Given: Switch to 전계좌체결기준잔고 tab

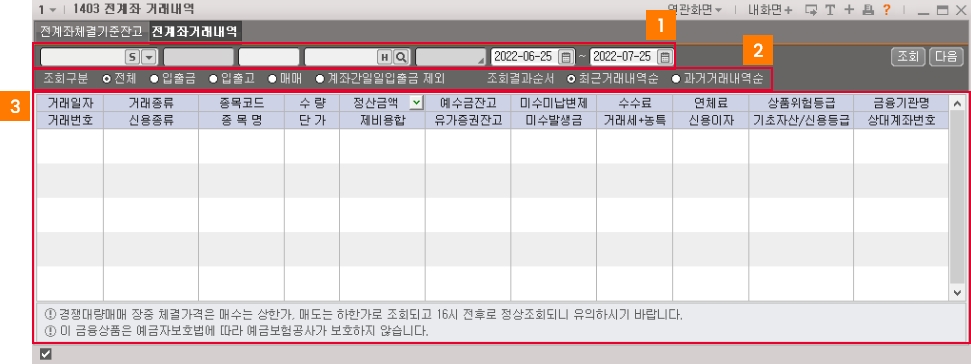Looking at the screenshot, I should [x=91, y=31].
